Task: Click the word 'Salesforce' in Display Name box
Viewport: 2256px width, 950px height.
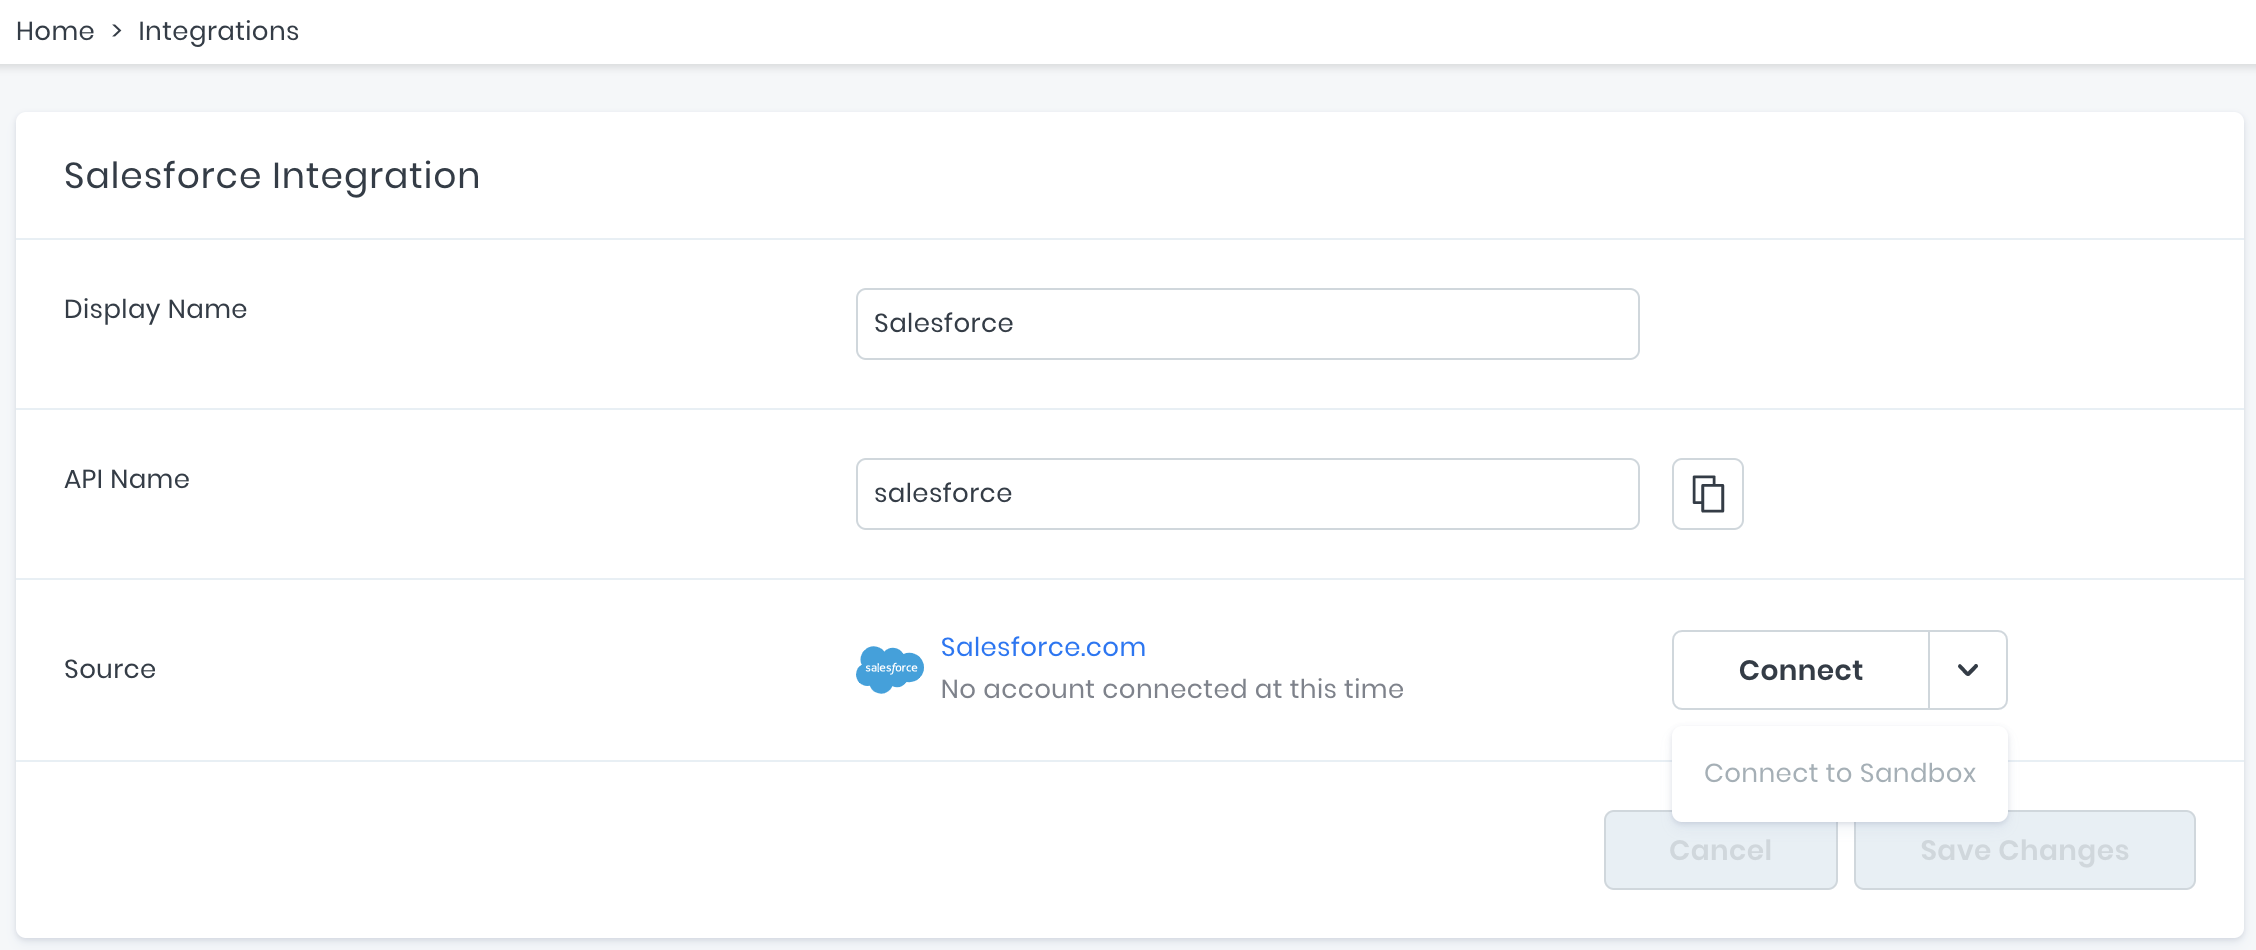Action: 943,324
